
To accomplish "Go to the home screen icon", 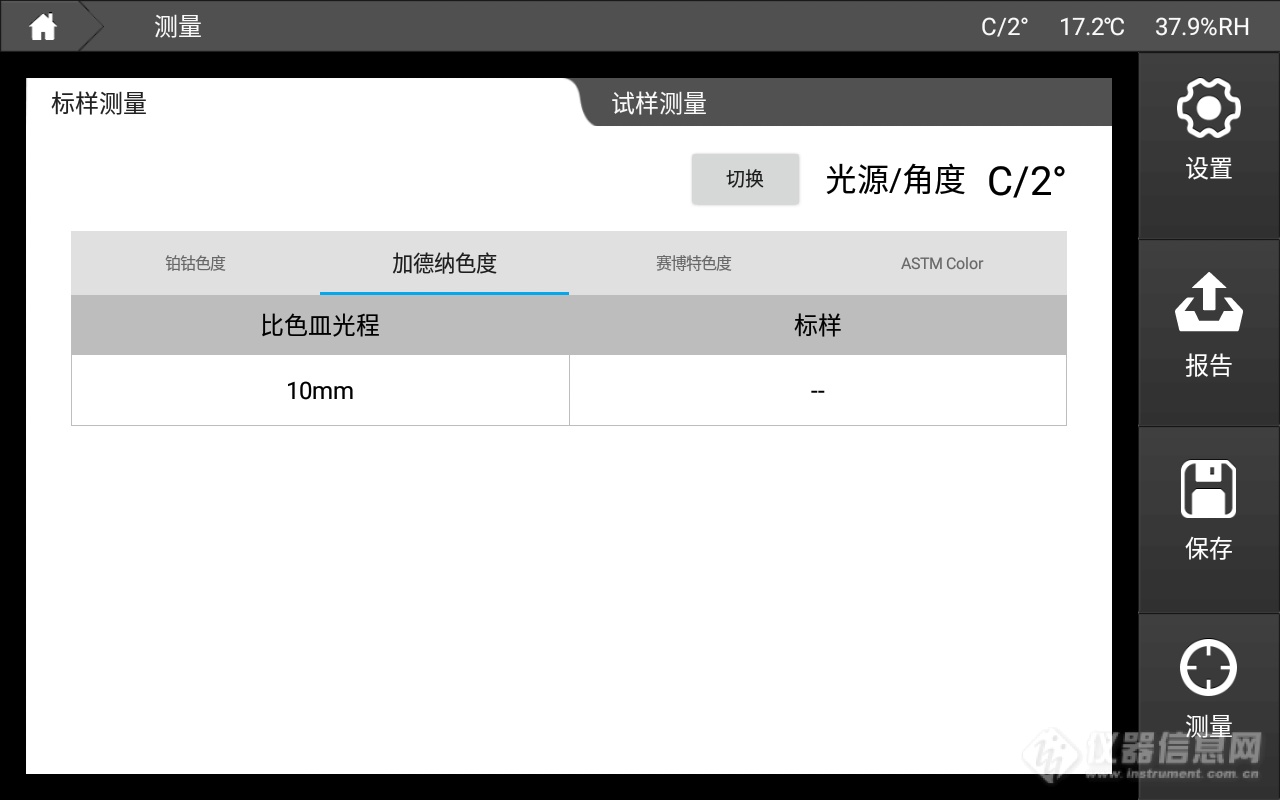I will pyautogui.click(x=43, y=26).
